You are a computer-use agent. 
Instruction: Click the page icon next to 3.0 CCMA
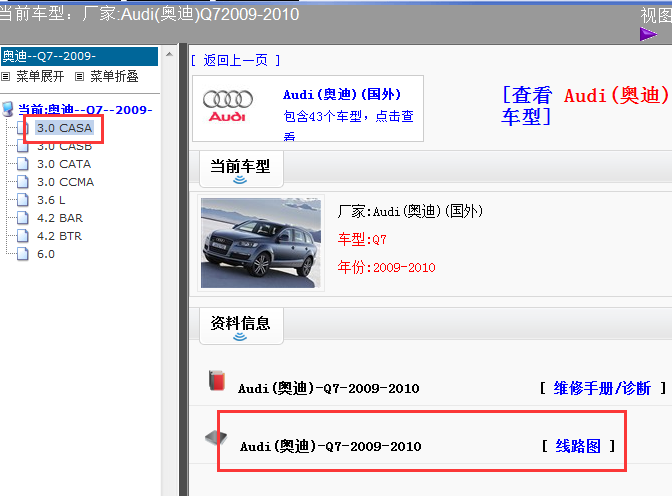click(x=23, y=182)
